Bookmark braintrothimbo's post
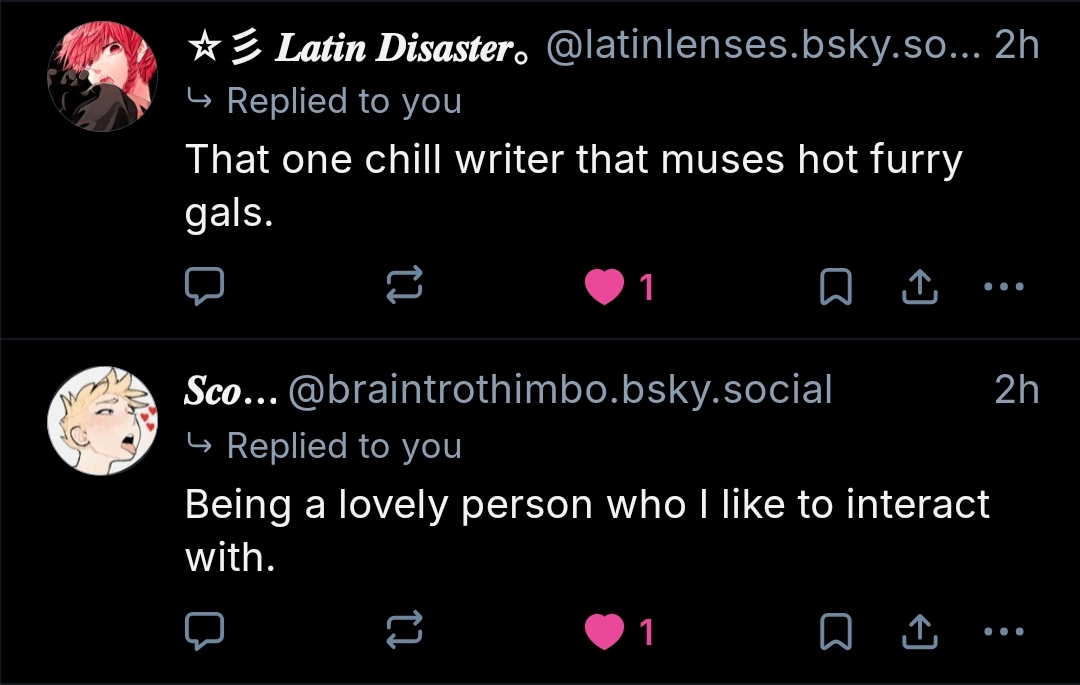Image resolution: width=1080 pixels, height=685 pixels. [x=834, y=631]
